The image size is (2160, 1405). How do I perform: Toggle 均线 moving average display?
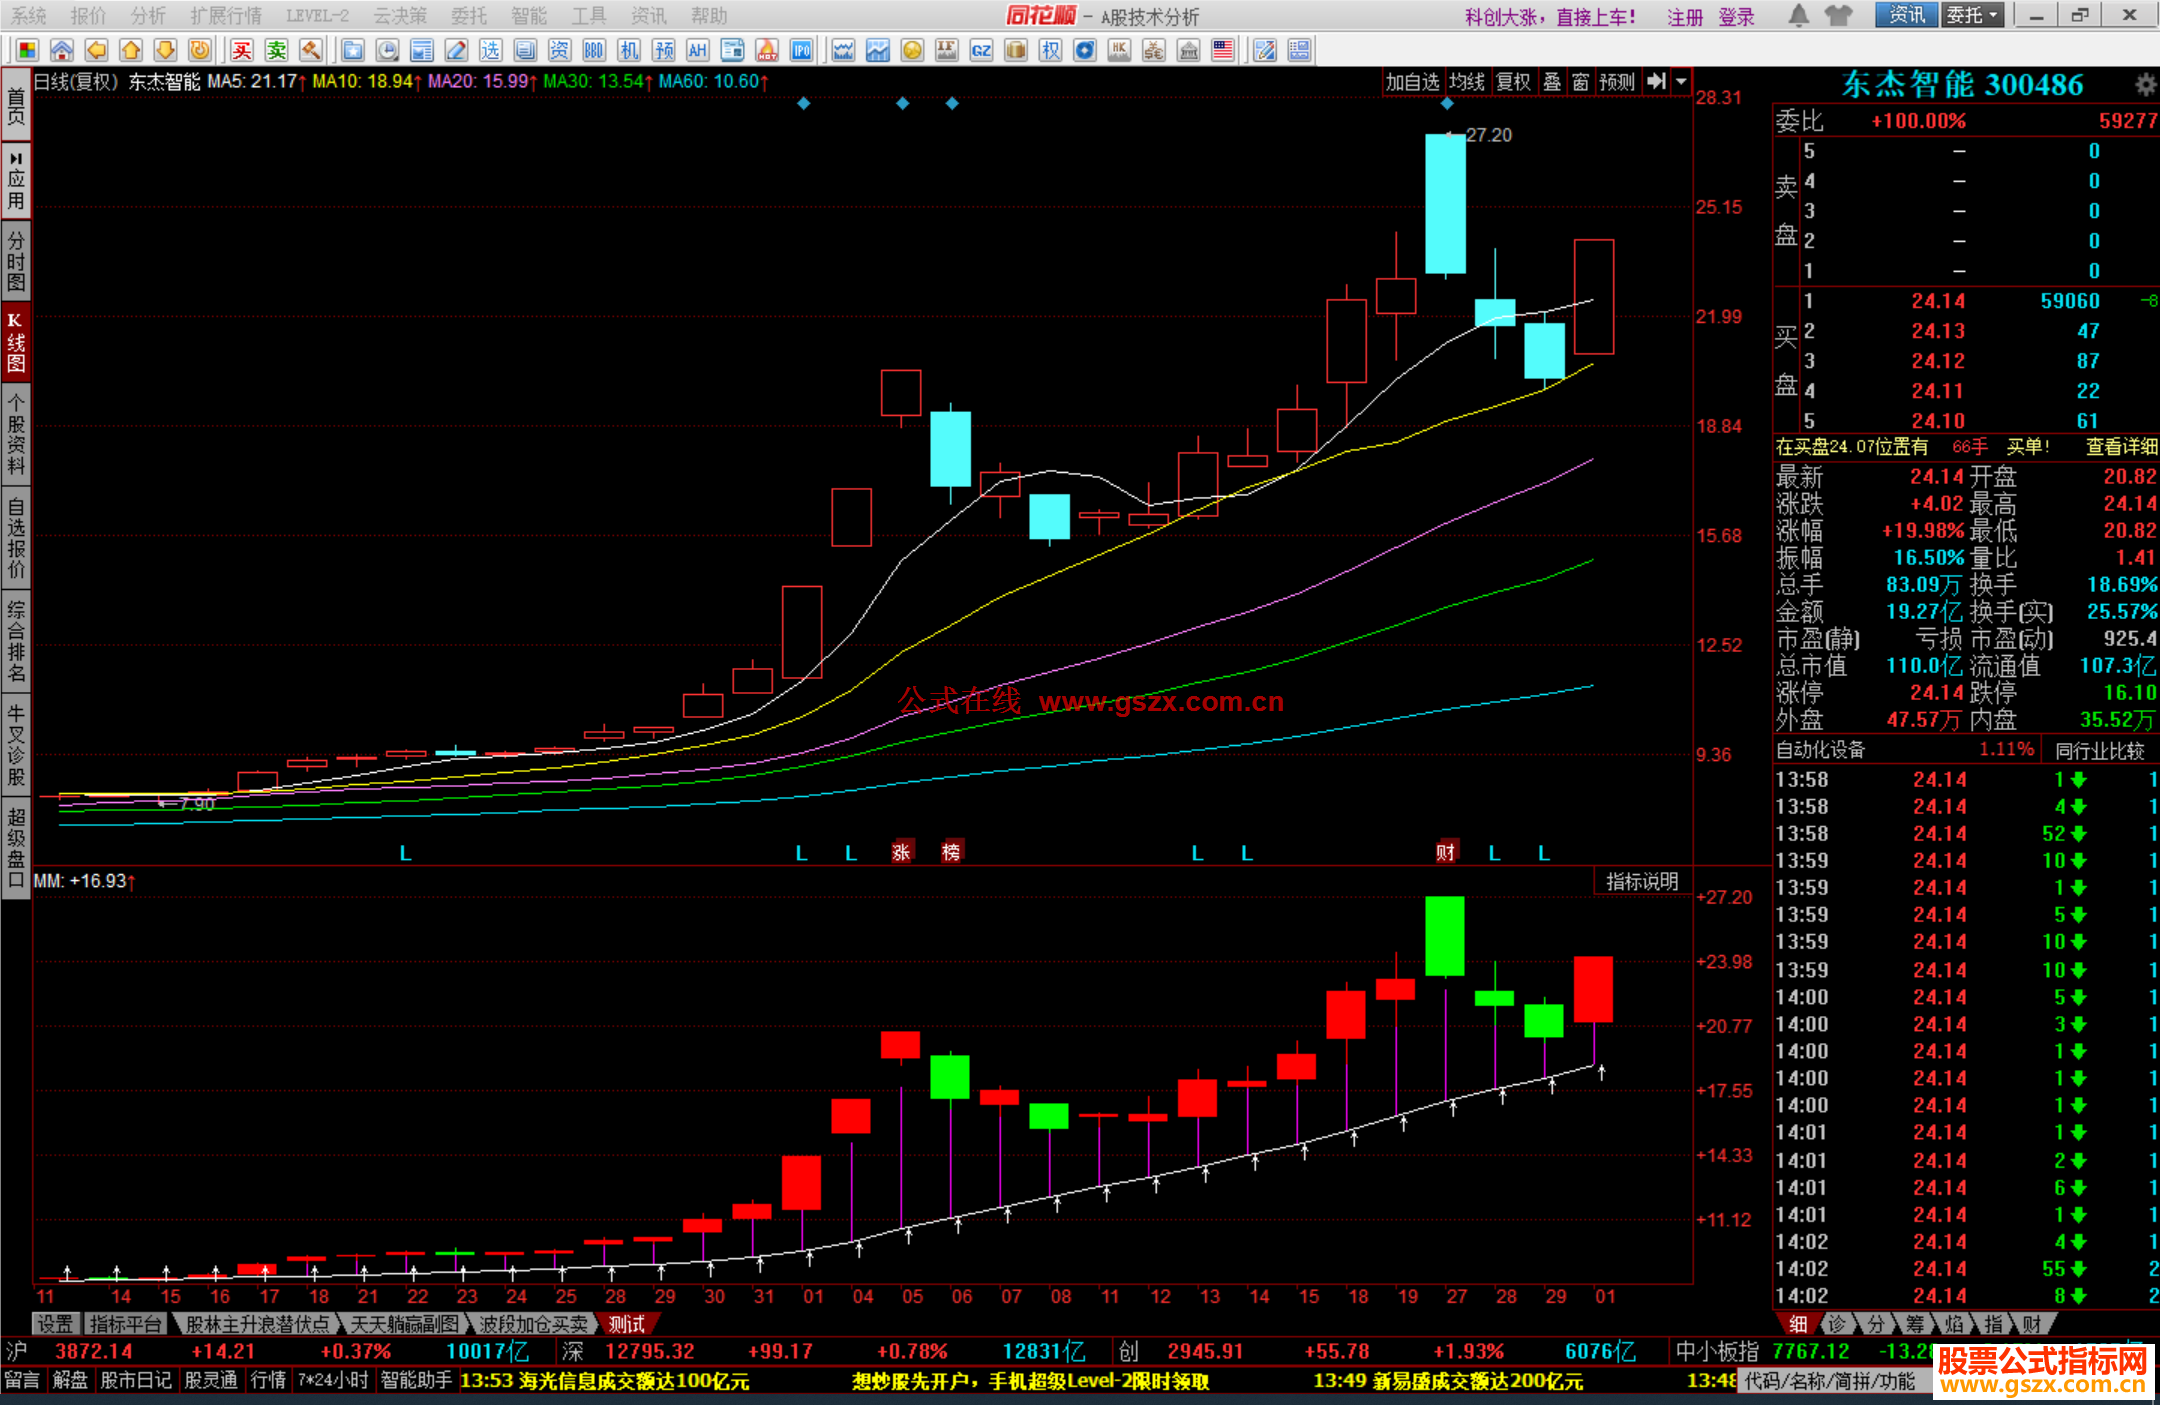pyautogui.click(x=1467, y=82)
